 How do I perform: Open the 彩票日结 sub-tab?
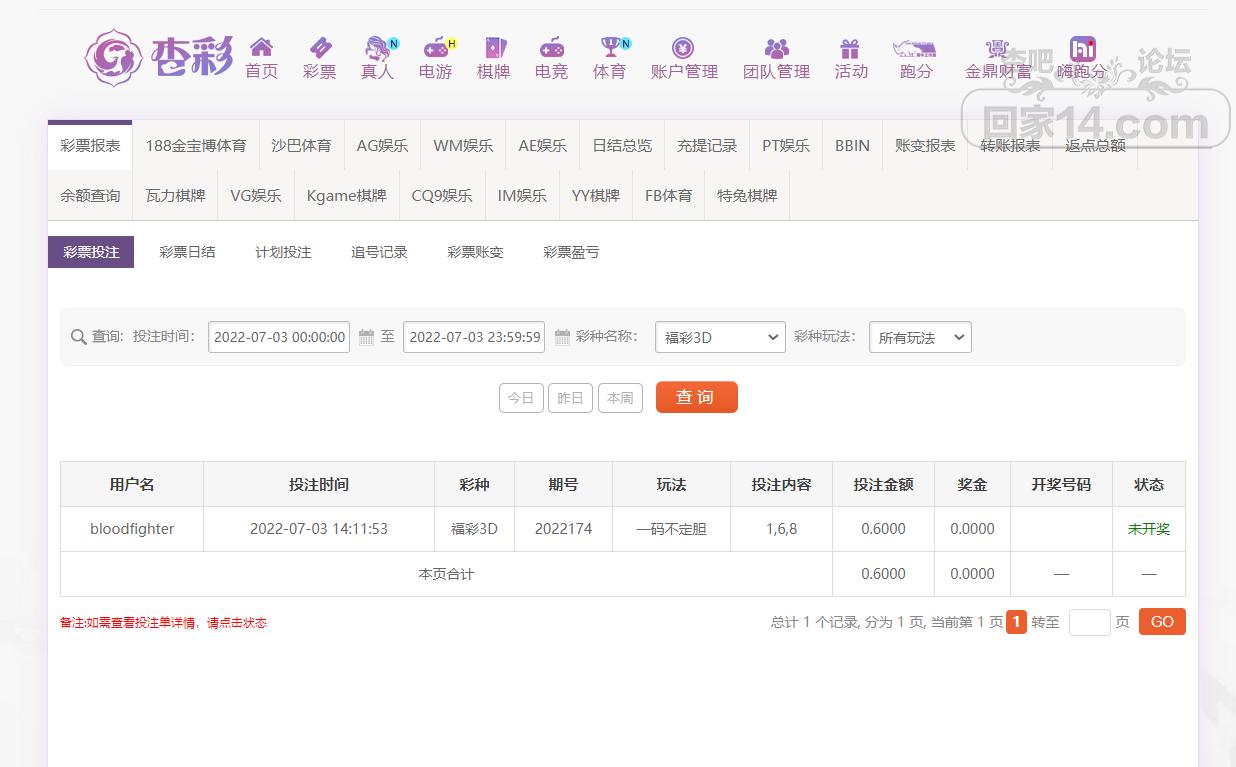(x=187, y=252)
